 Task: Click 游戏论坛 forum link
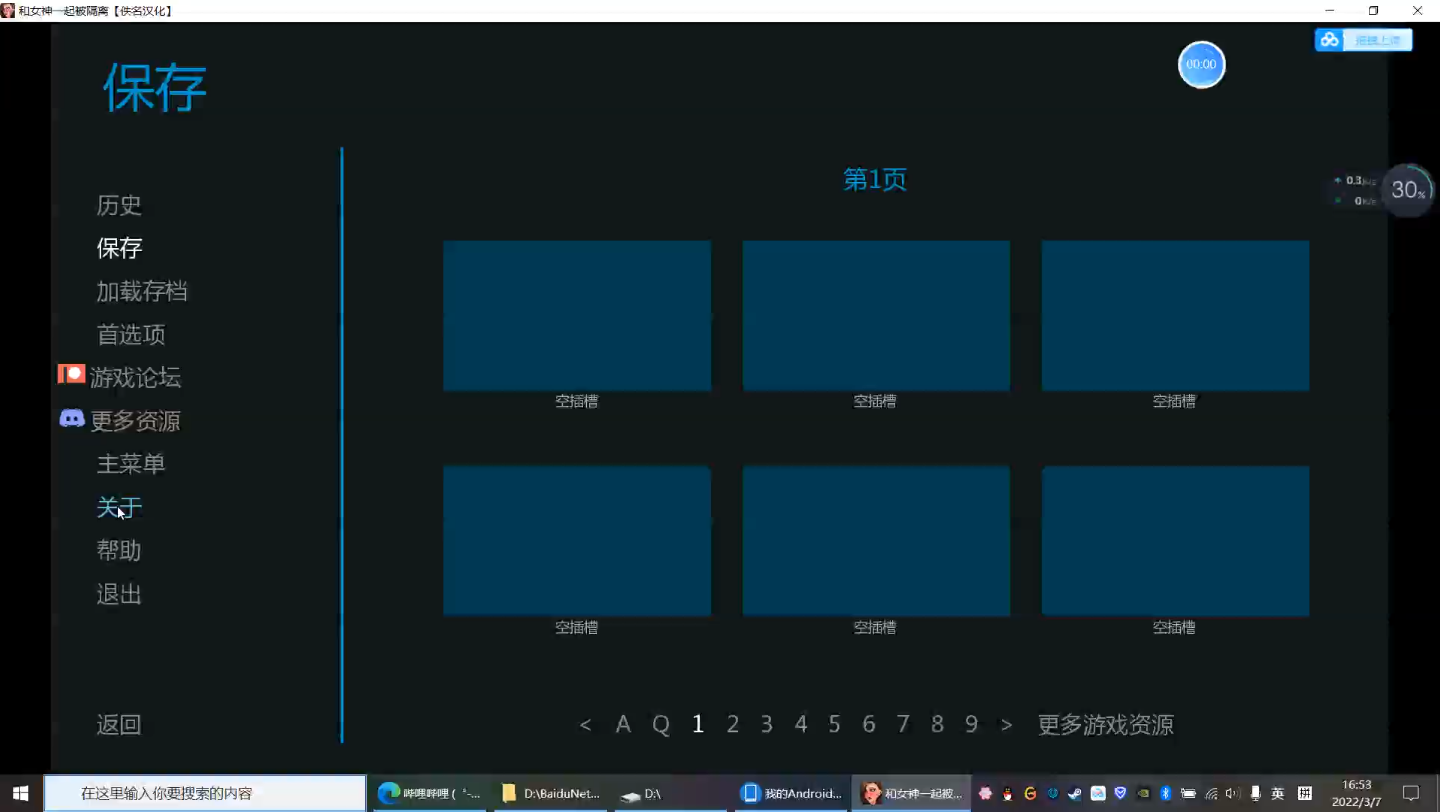point(135,378)
